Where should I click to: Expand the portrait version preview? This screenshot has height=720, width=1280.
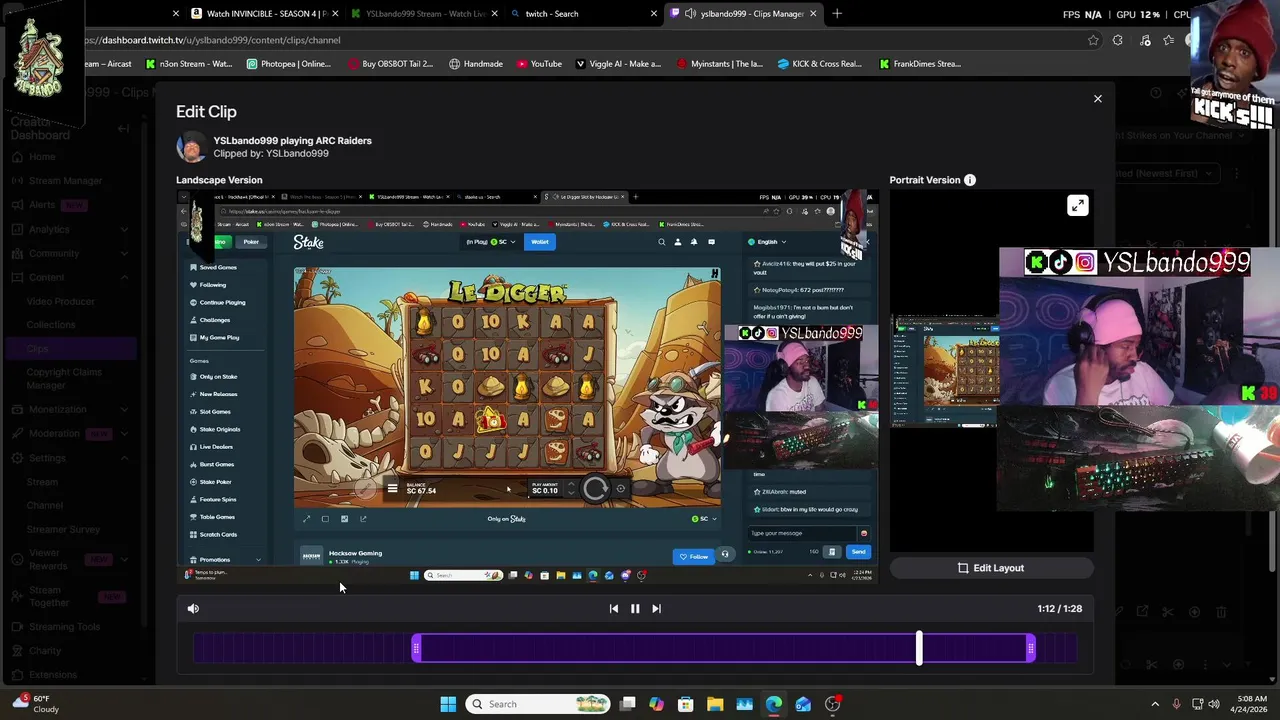tap(1077, 205)
